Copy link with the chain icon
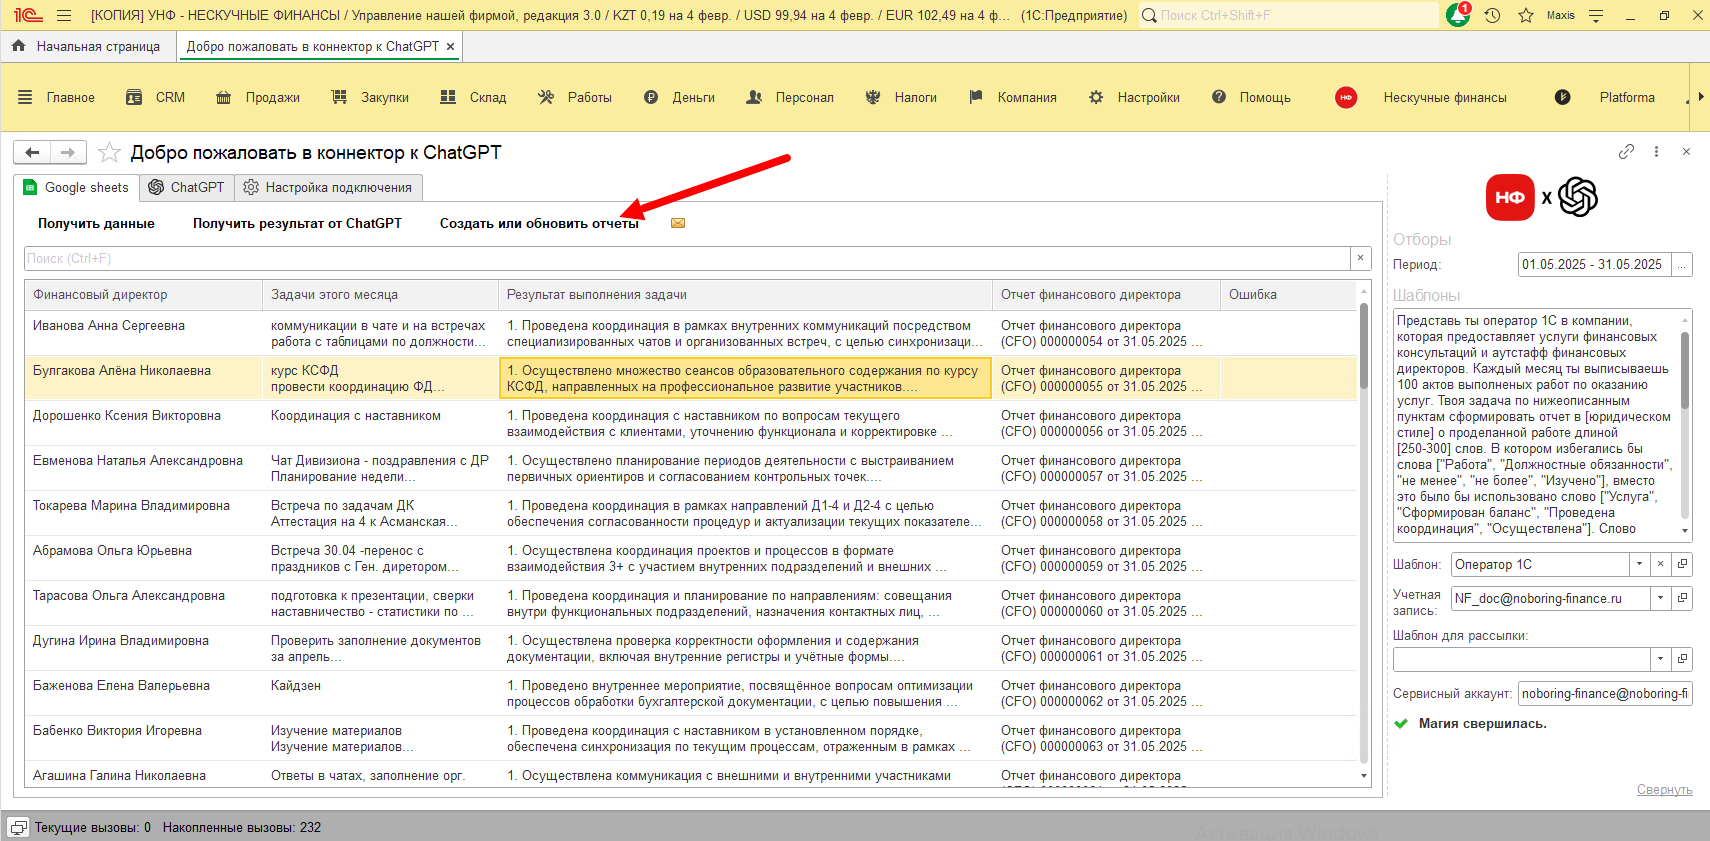Image resolution: width=1710 pixels, height=841 pixels. tap(1626, 152)
